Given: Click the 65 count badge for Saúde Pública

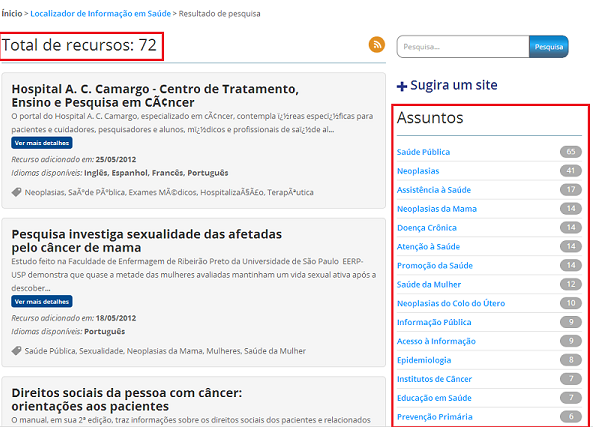Looking at the screenshot, I should point(570,152).
